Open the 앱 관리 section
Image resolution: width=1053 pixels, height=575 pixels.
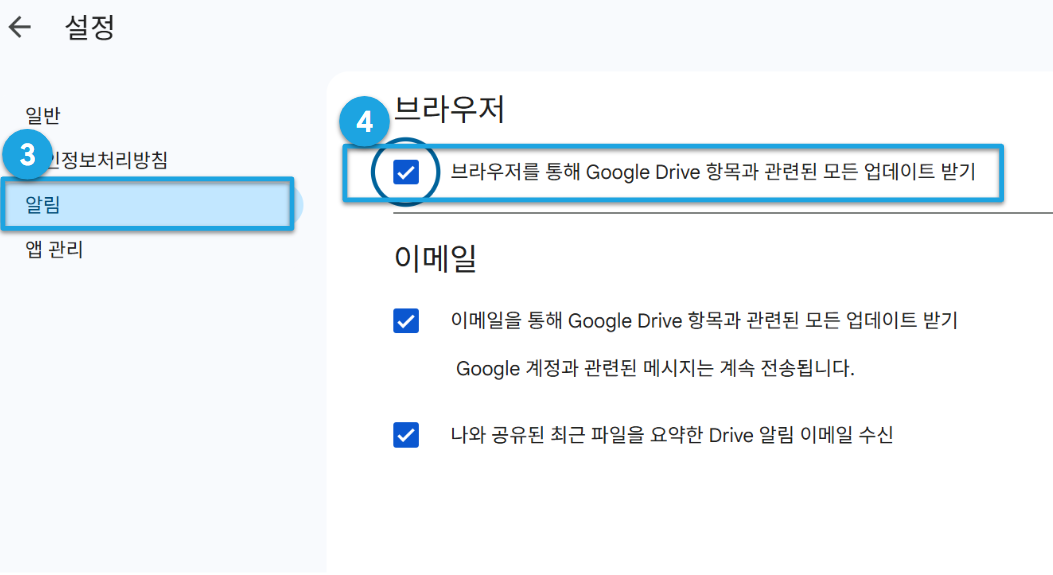click(54, 250)
